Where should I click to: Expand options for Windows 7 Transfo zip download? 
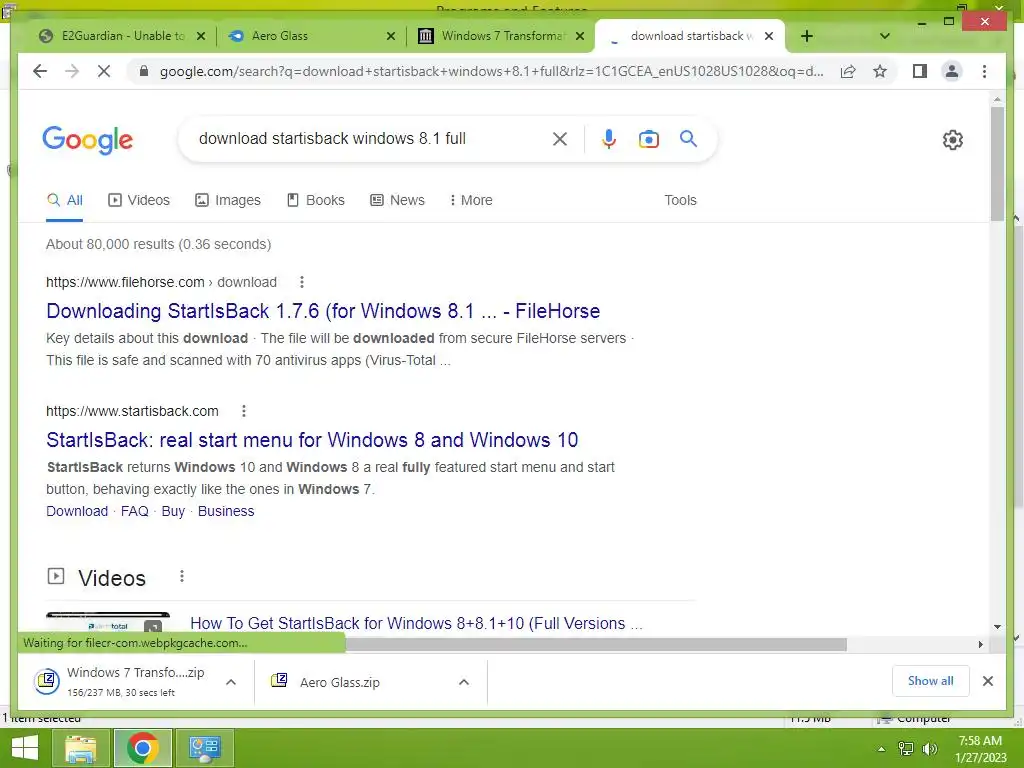coord(231,682)
